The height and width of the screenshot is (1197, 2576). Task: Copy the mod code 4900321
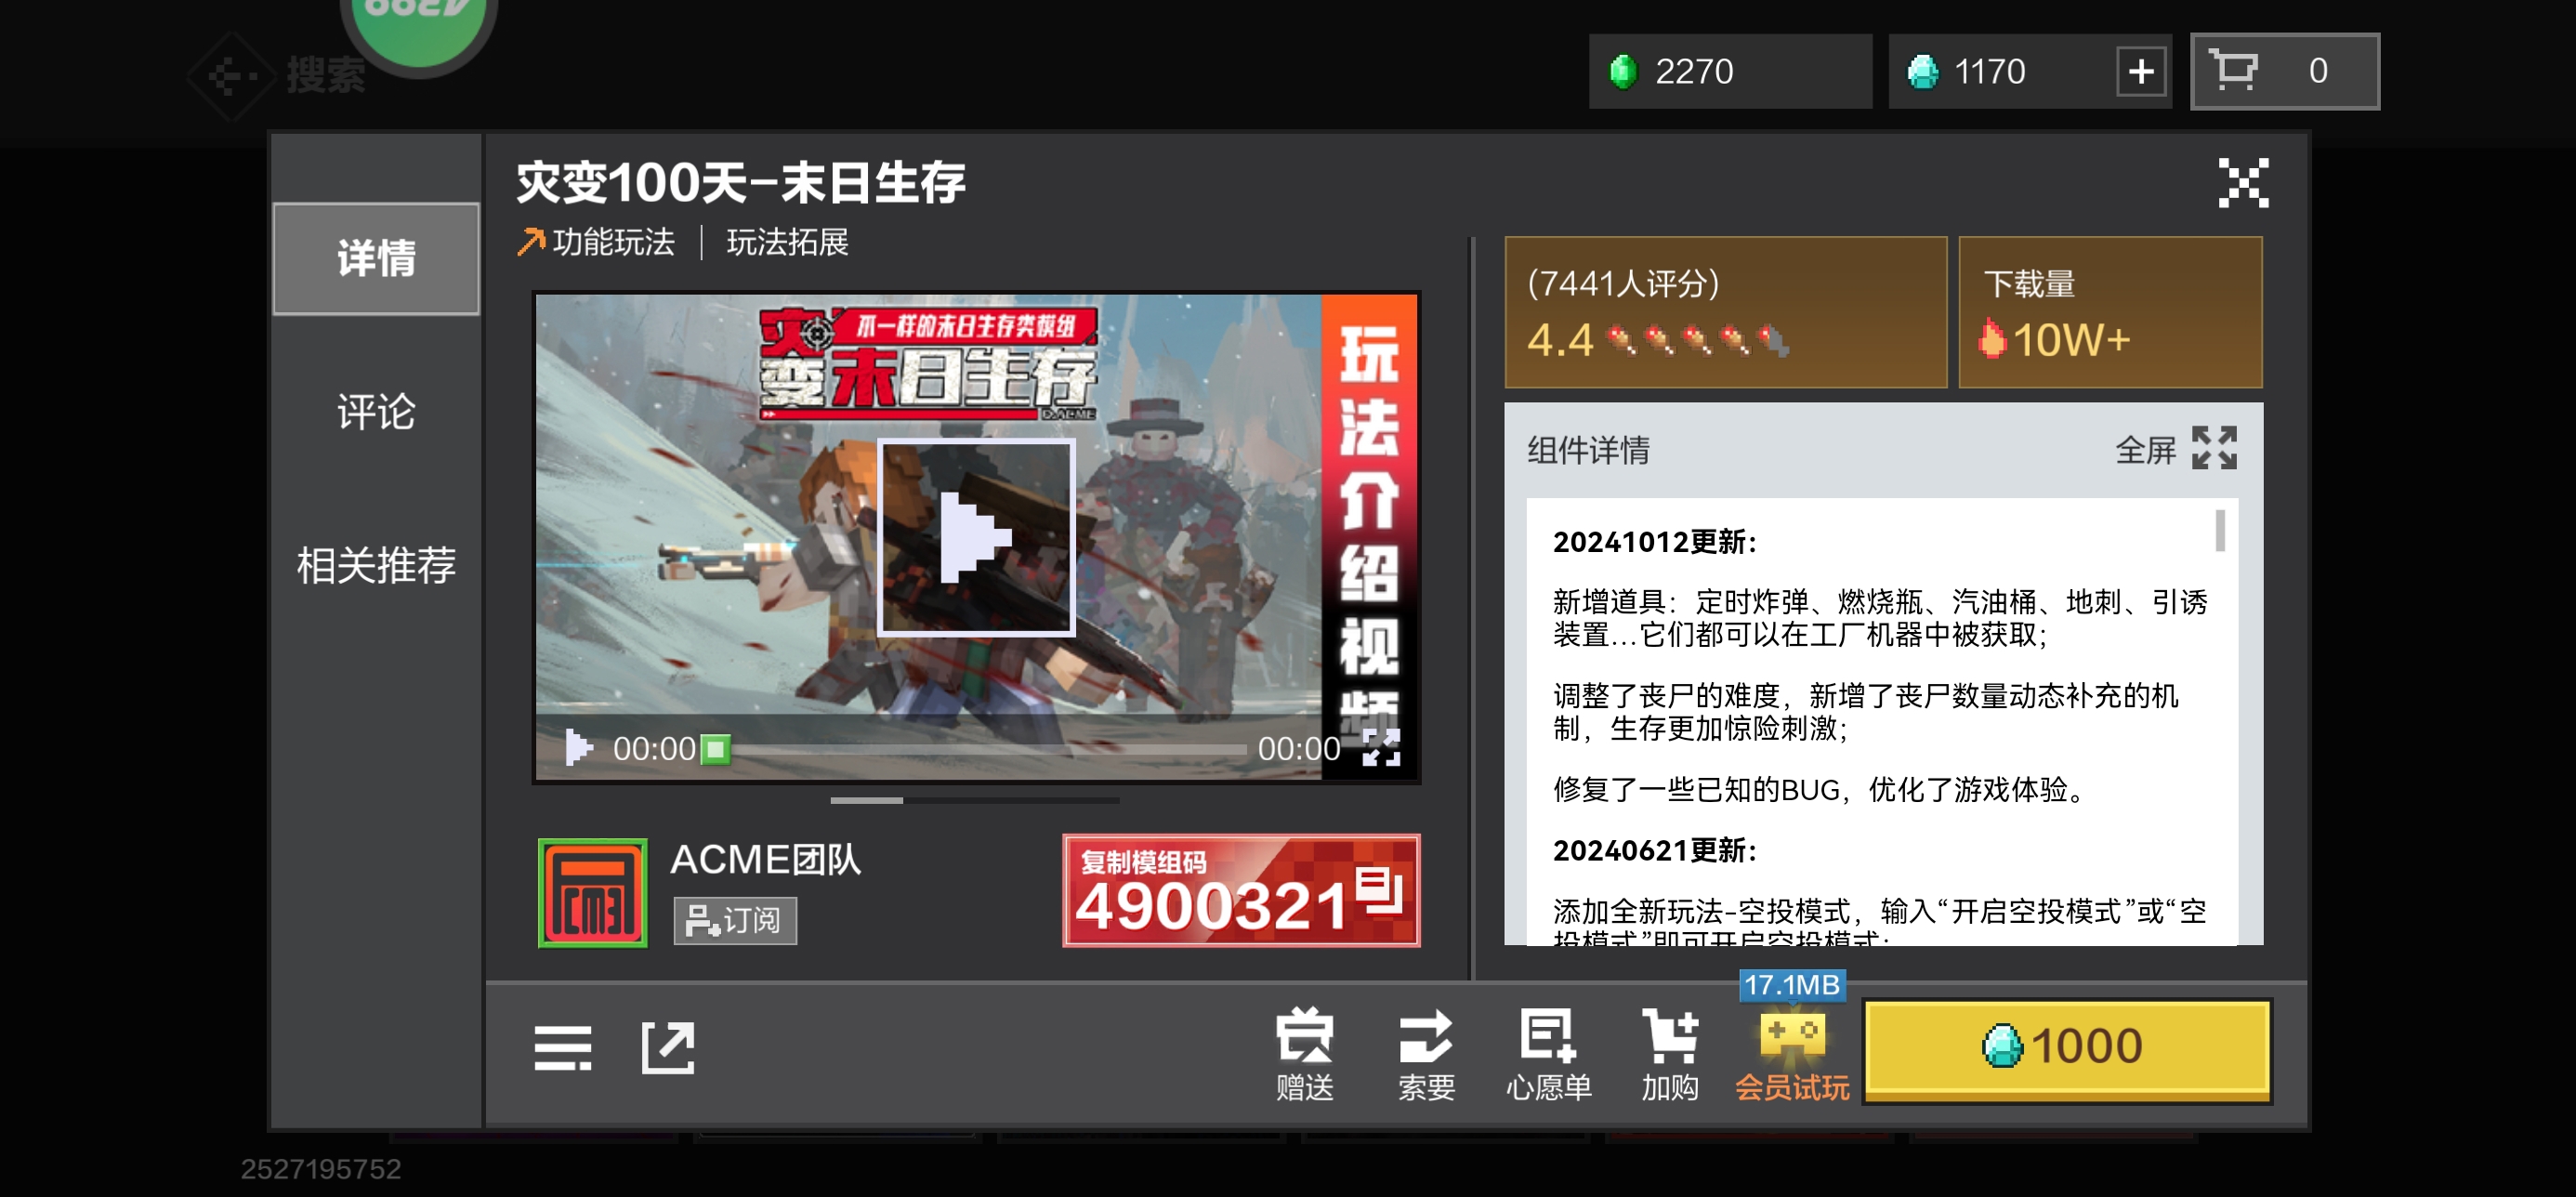coord(1241,890)
